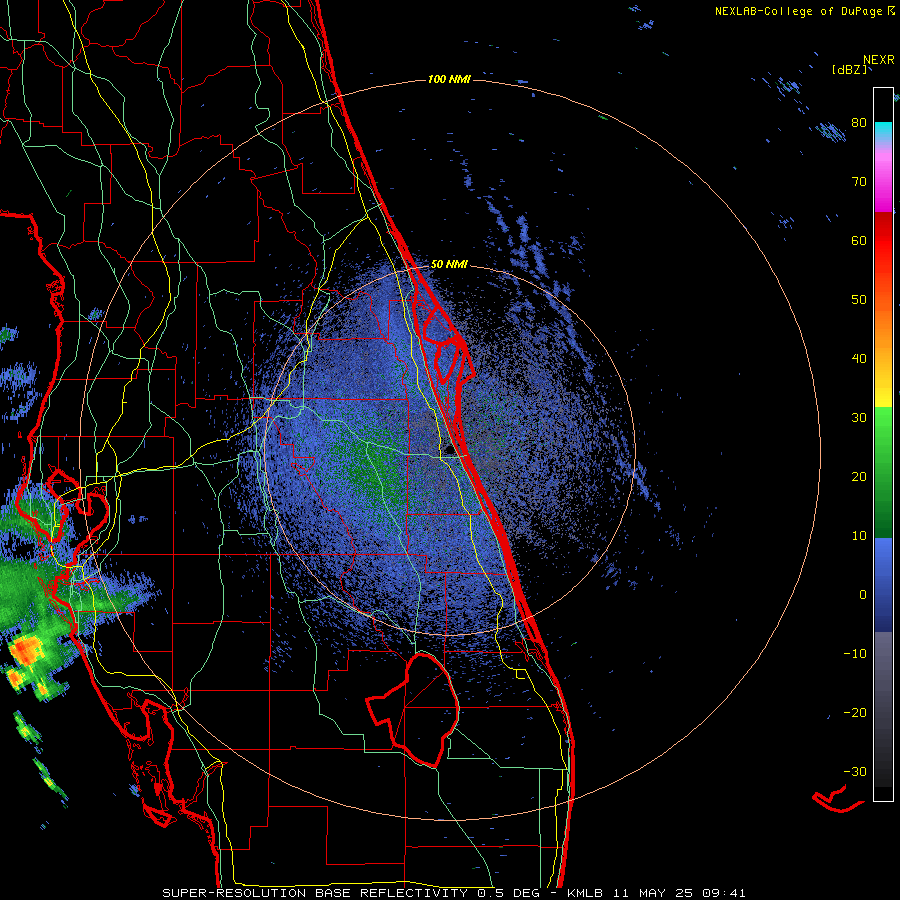The height and width of the screenshot is (900, 900).
Task: Click the "NEXR" label above the scale
Action: pyautogui.click(x=879, y=60)
